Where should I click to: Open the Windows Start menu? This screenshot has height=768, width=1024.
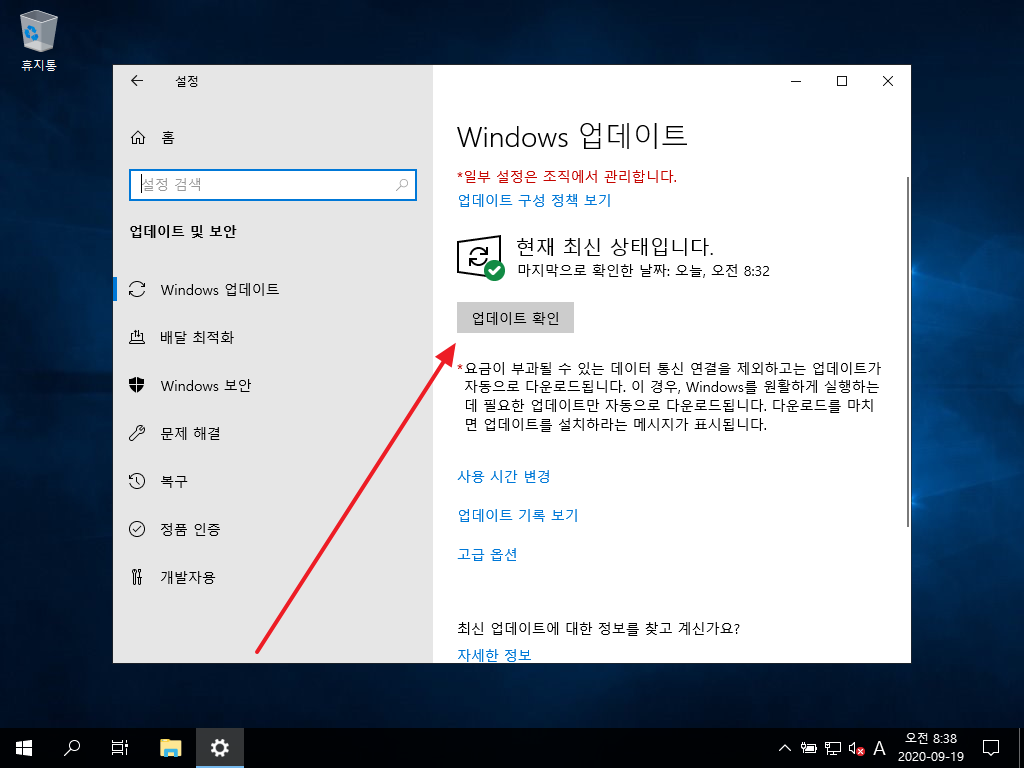click(x=24, y=748)
